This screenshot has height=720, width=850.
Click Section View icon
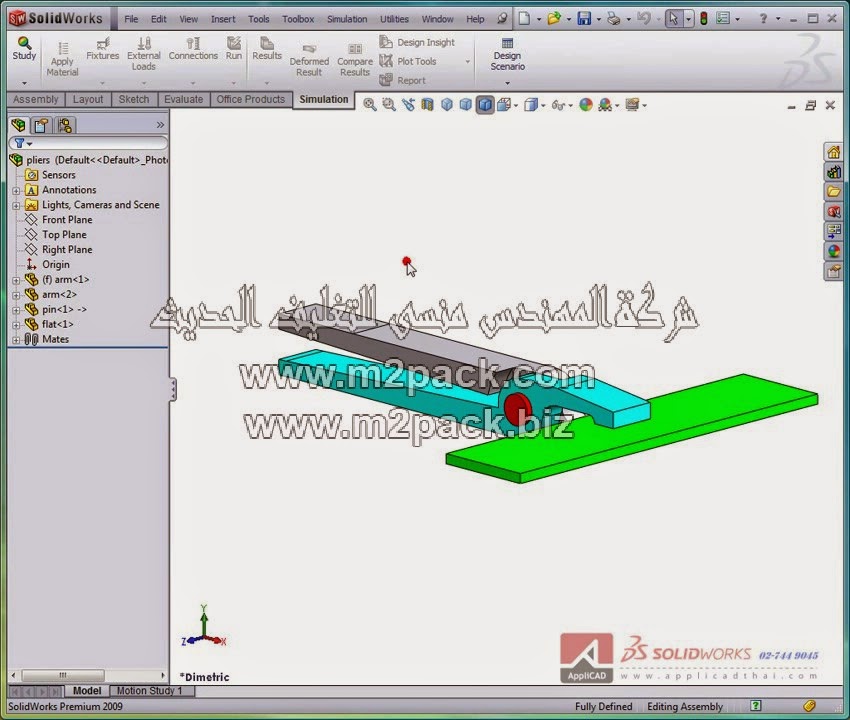[427, 105]
